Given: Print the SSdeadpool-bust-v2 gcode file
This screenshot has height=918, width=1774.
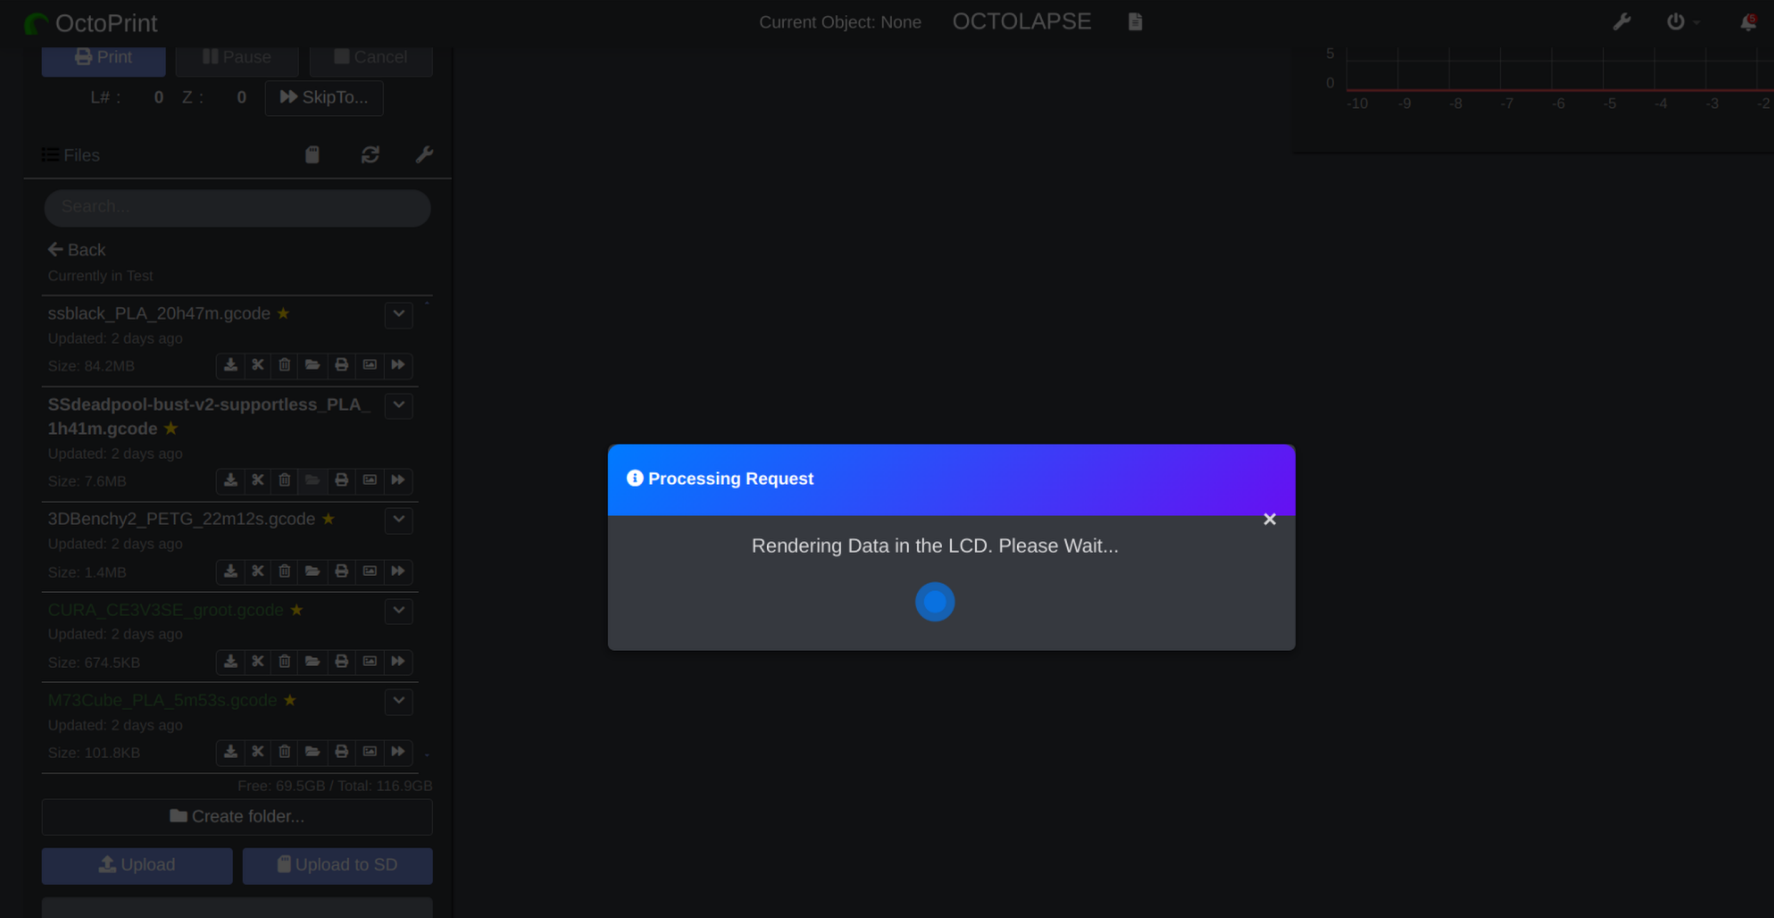Looking at the screenshot, I should coord(342,481).
